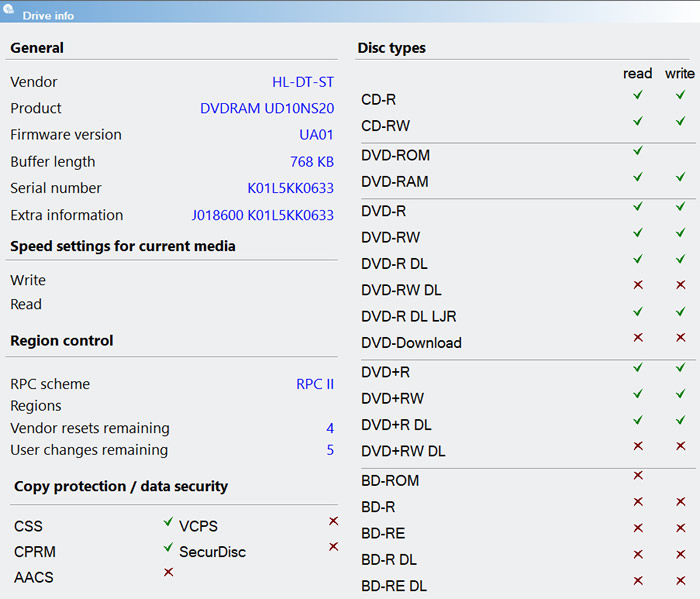The height and width of the screenshot is (599, 700).
Task: Click the DVD-RW DL read cross
Action: point(638,285)
